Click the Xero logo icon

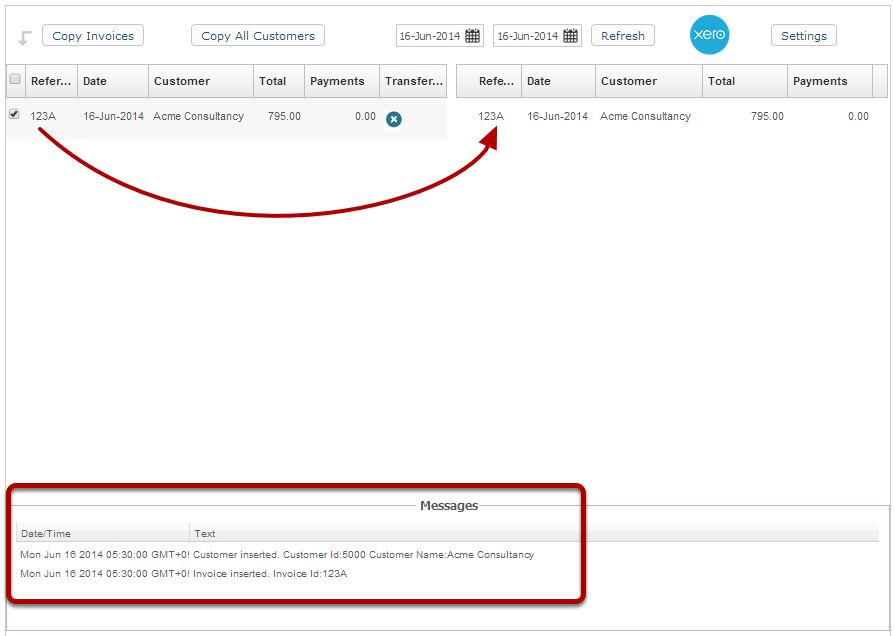(x=709, y=35)
